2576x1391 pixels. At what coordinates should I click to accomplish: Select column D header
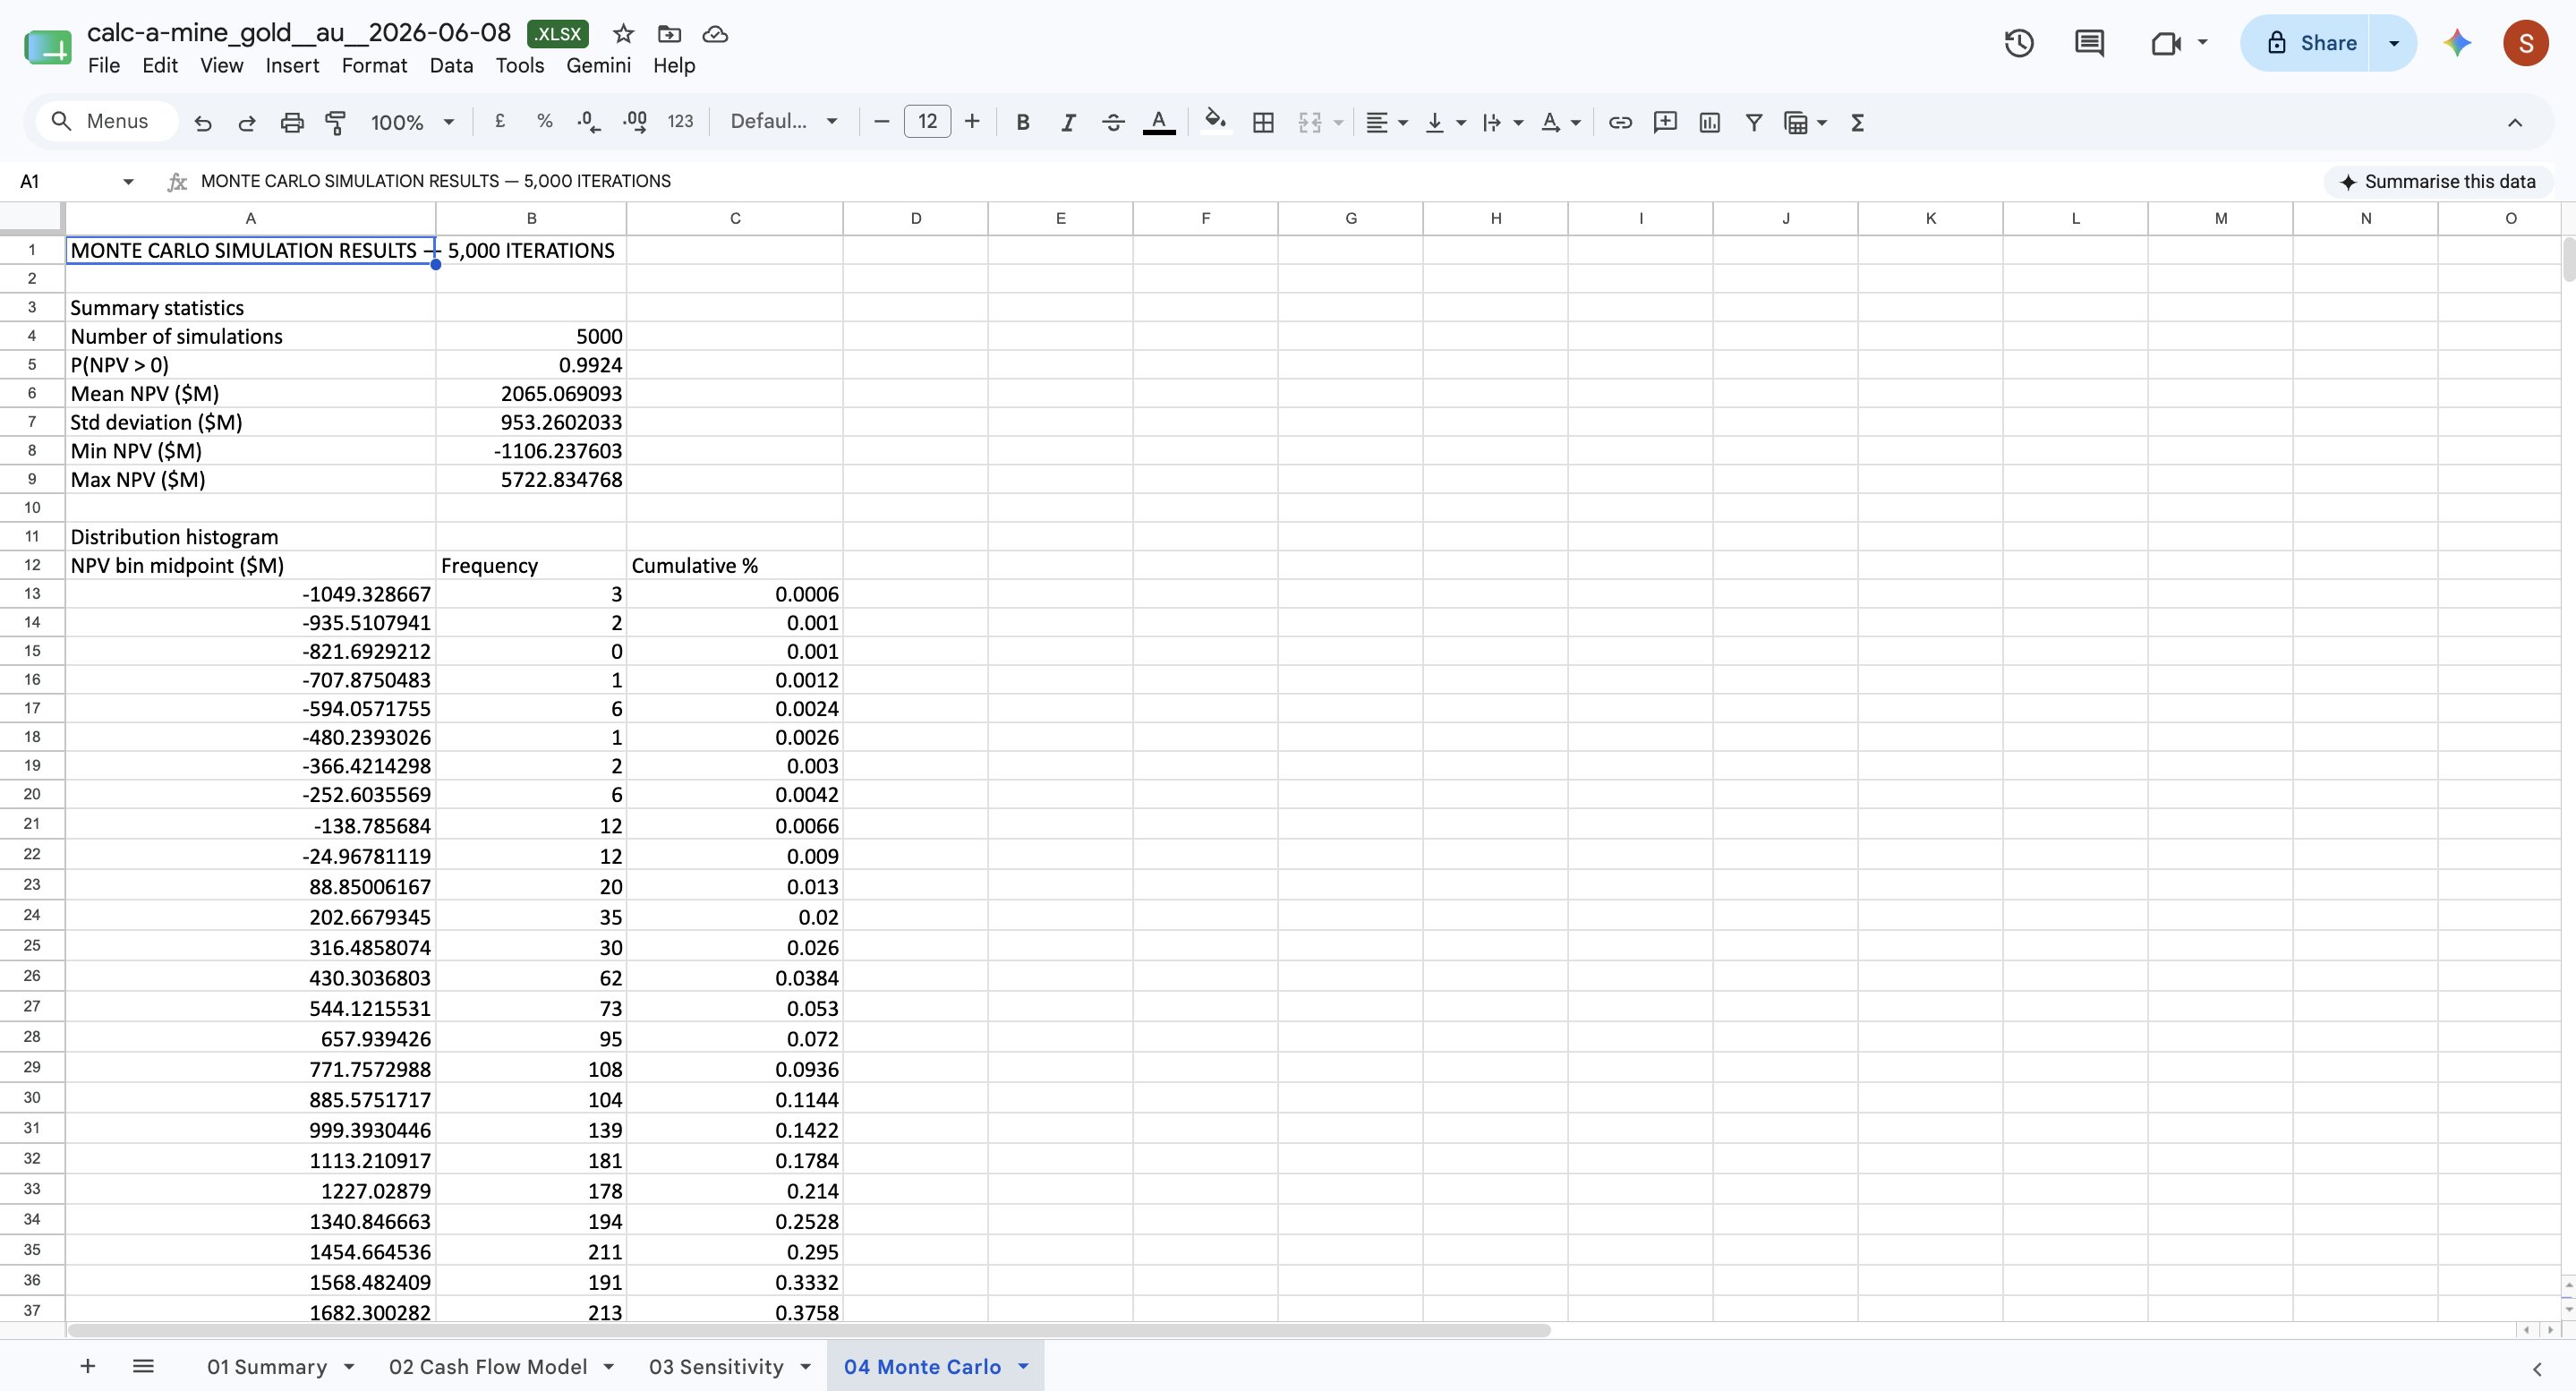pos(915,218)
